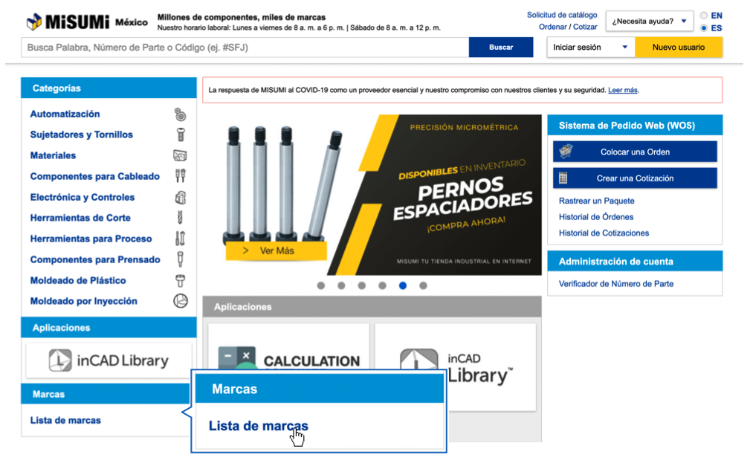Go to third carousel slide dot
Screen dimensions: 750x472
pyautogui.click(x=362, y=285)
